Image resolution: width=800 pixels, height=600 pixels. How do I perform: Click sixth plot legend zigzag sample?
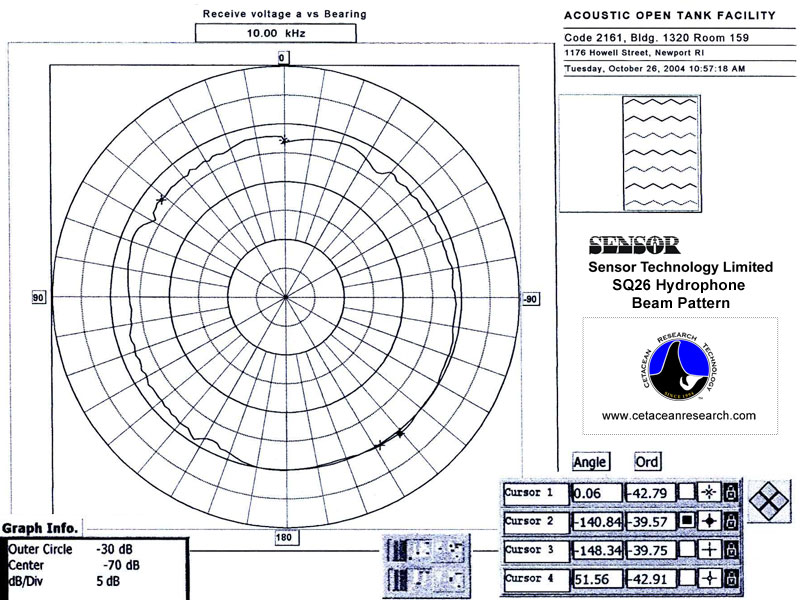point(661,186)
